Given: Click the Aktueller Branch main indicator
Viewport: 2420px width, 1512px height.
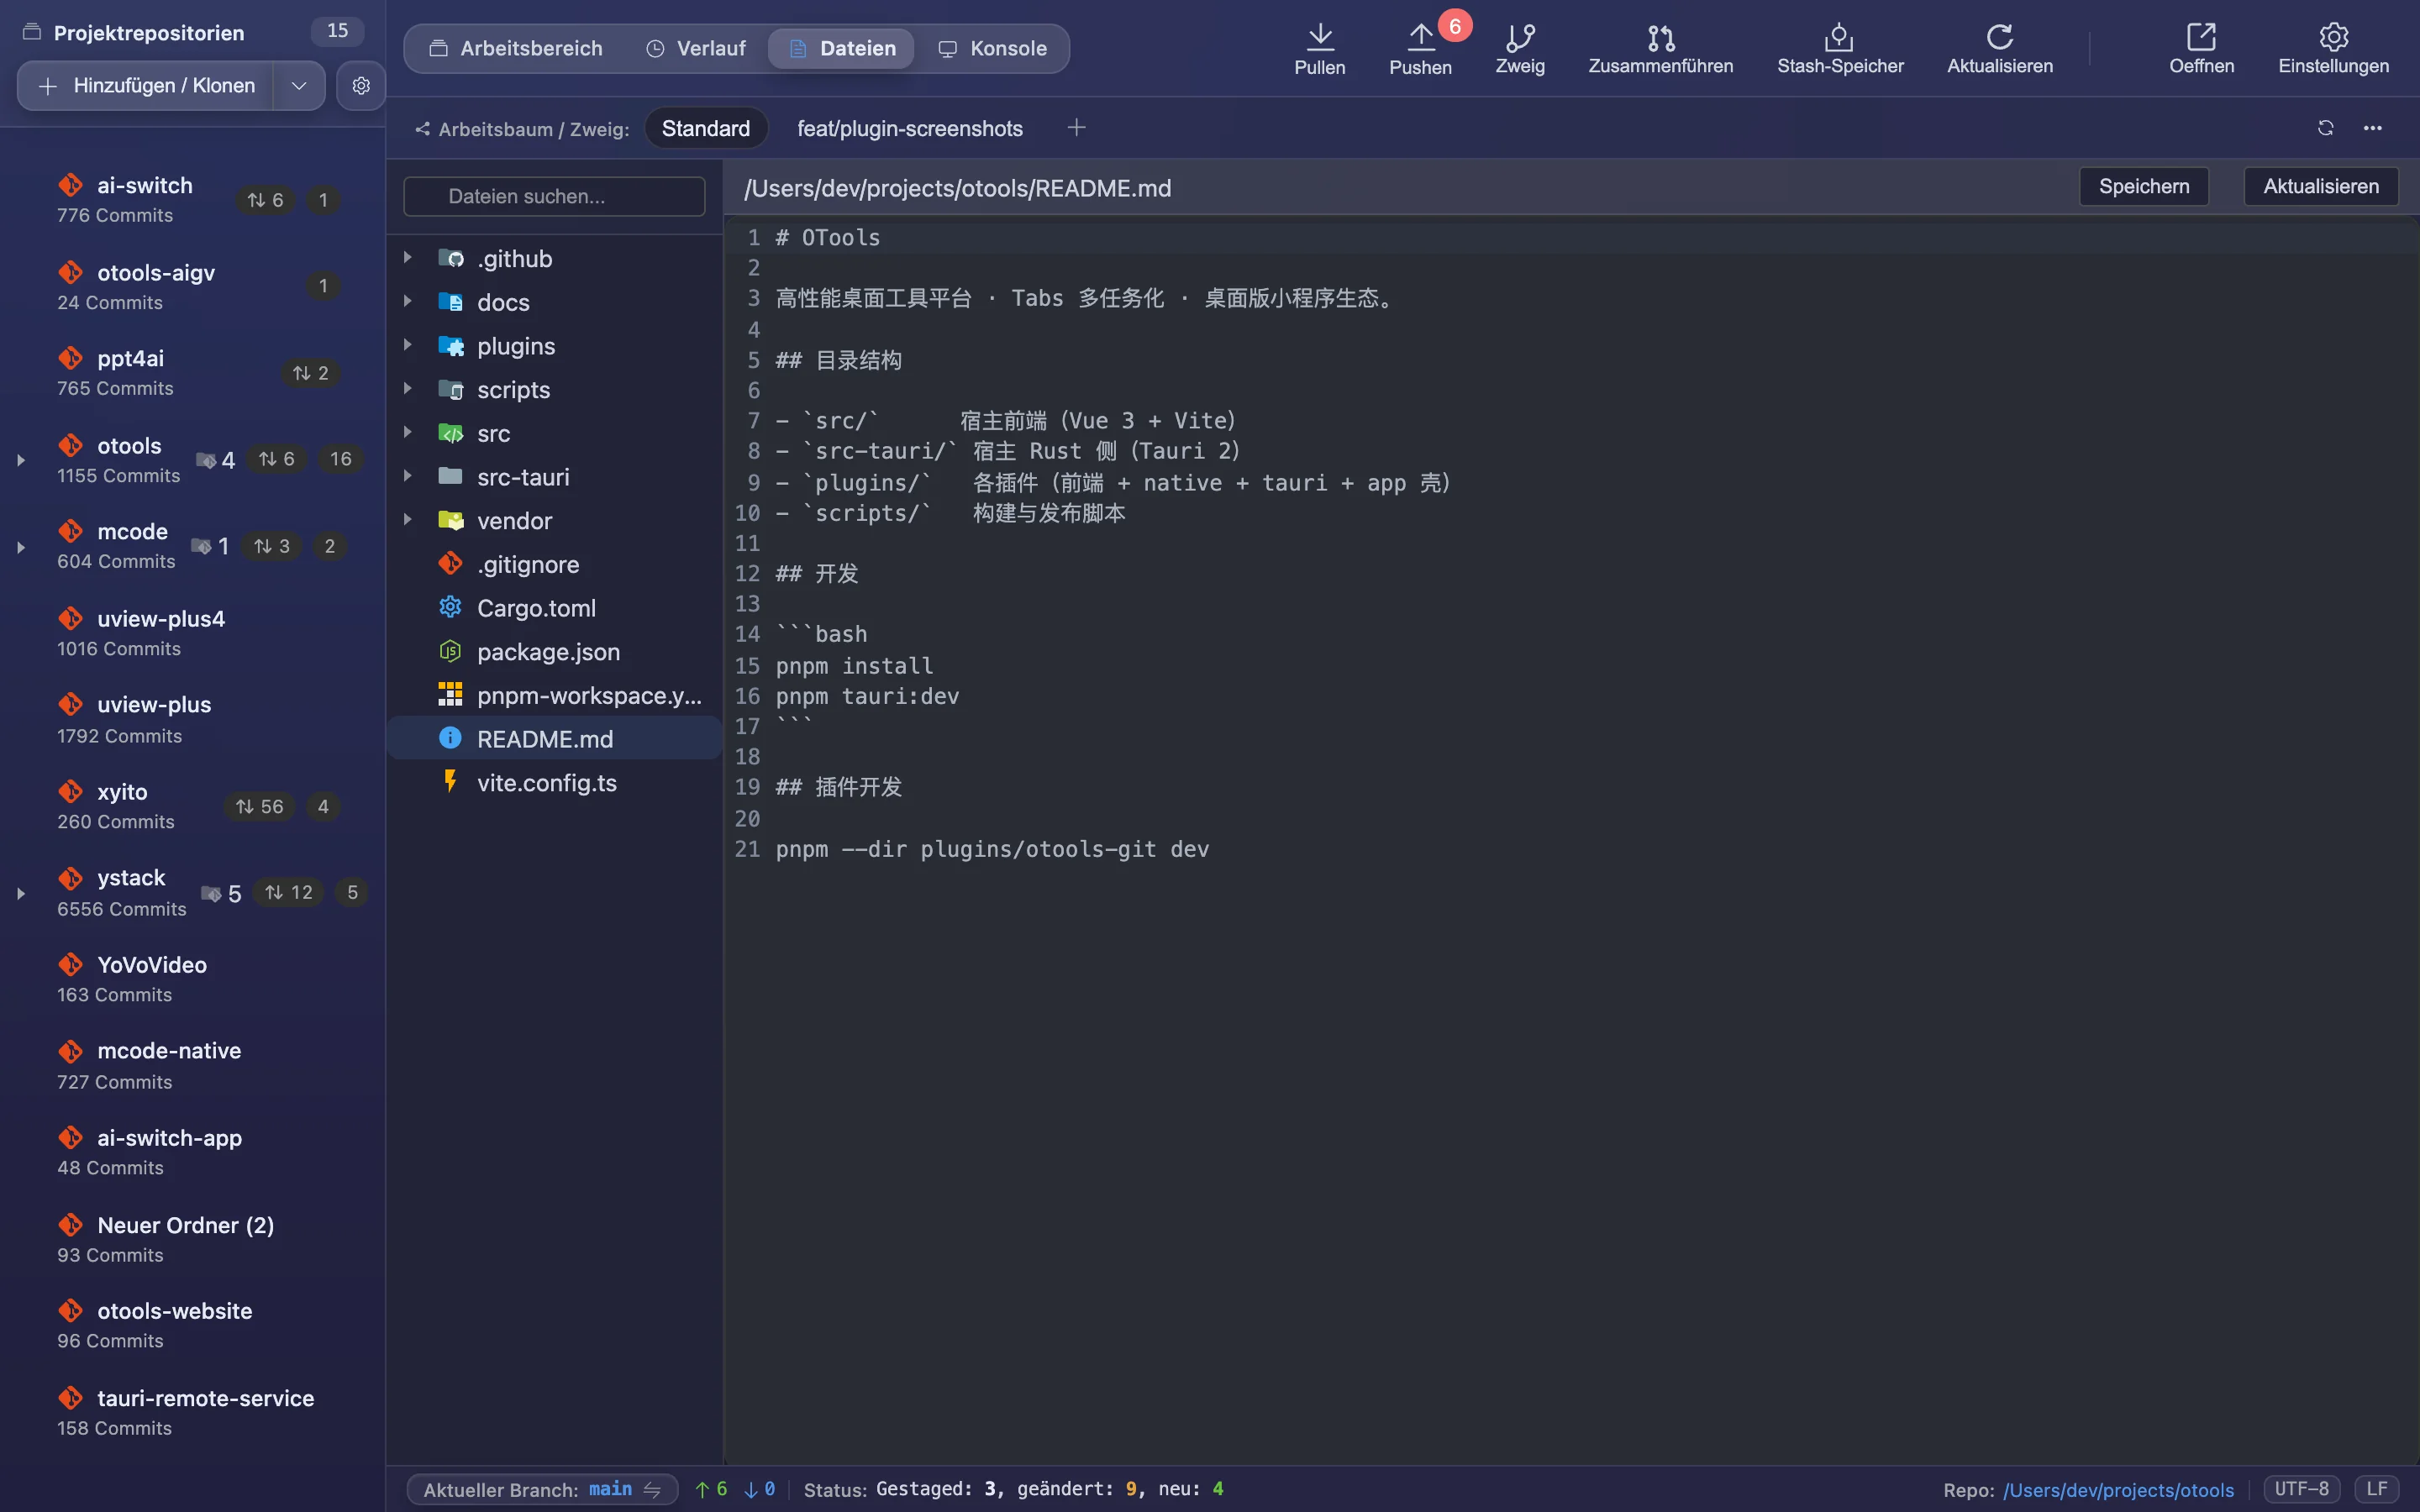Looking at the screenshot, I should point(543,1489).
